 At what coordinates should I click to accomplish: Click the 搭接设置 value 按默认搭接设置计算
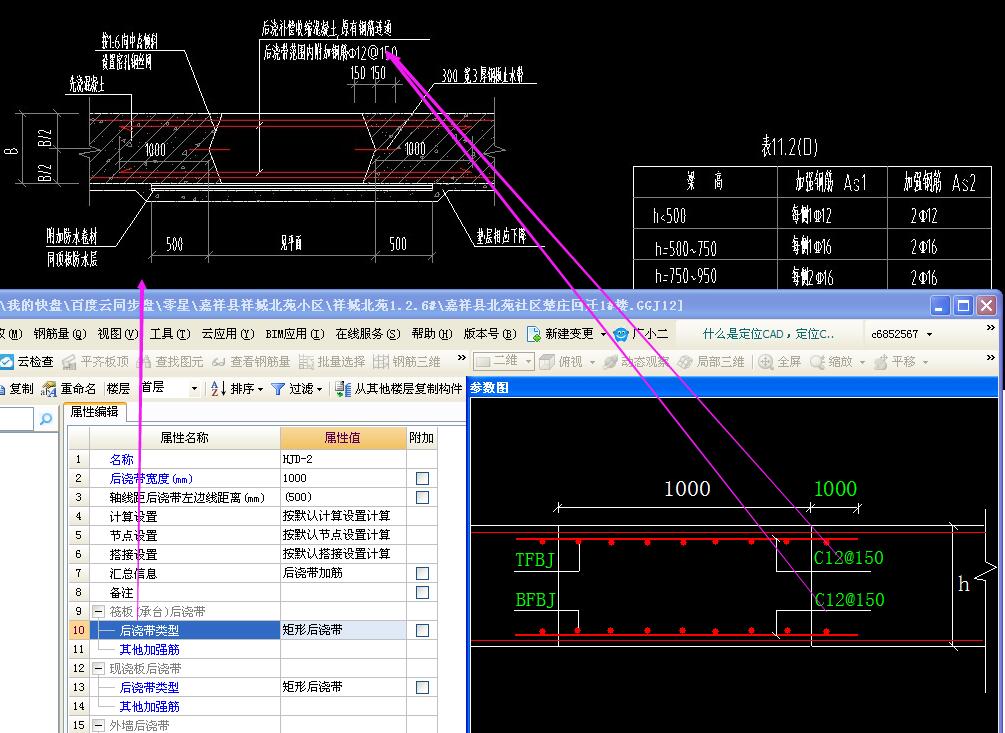pyautogui.click(x=343, y=554)
